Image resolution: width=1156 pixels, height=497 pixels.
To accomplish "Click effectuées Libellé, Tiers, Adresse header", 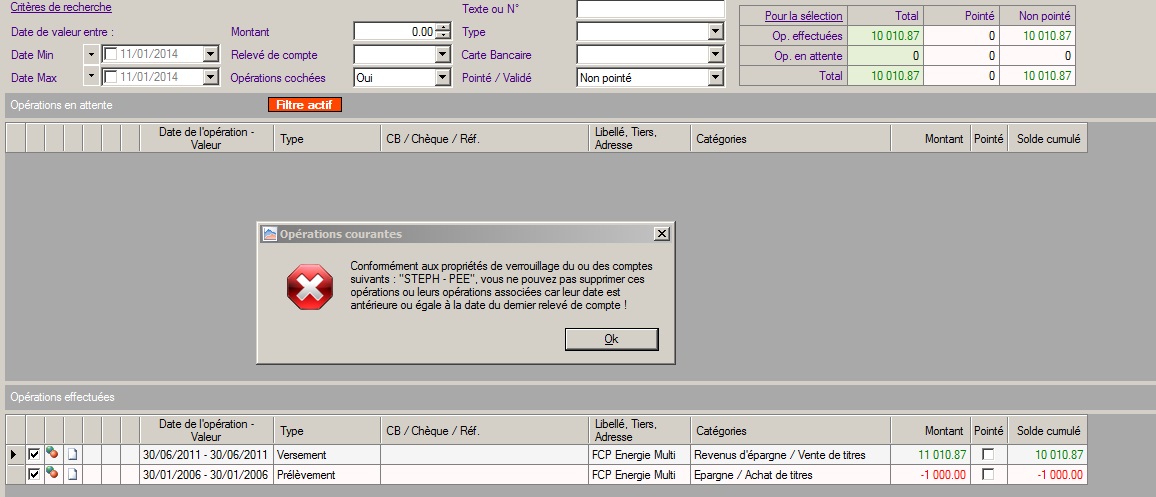I will point(640,430).
